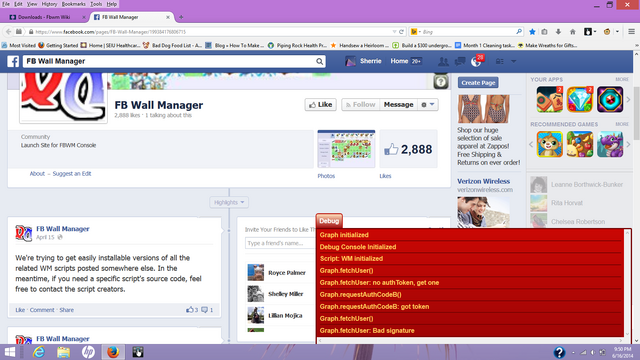Bookmark this page with the star icon
The image size is (640, 360).
point(532,31)
